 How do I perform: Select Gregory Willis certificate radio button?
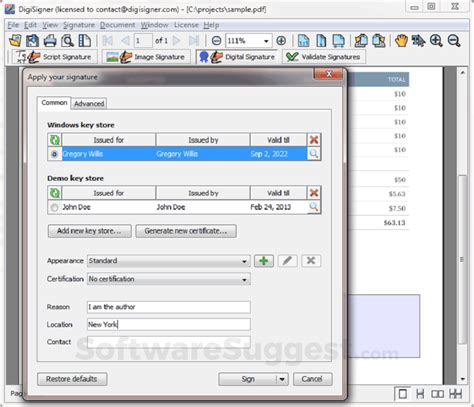pos(54,154)
